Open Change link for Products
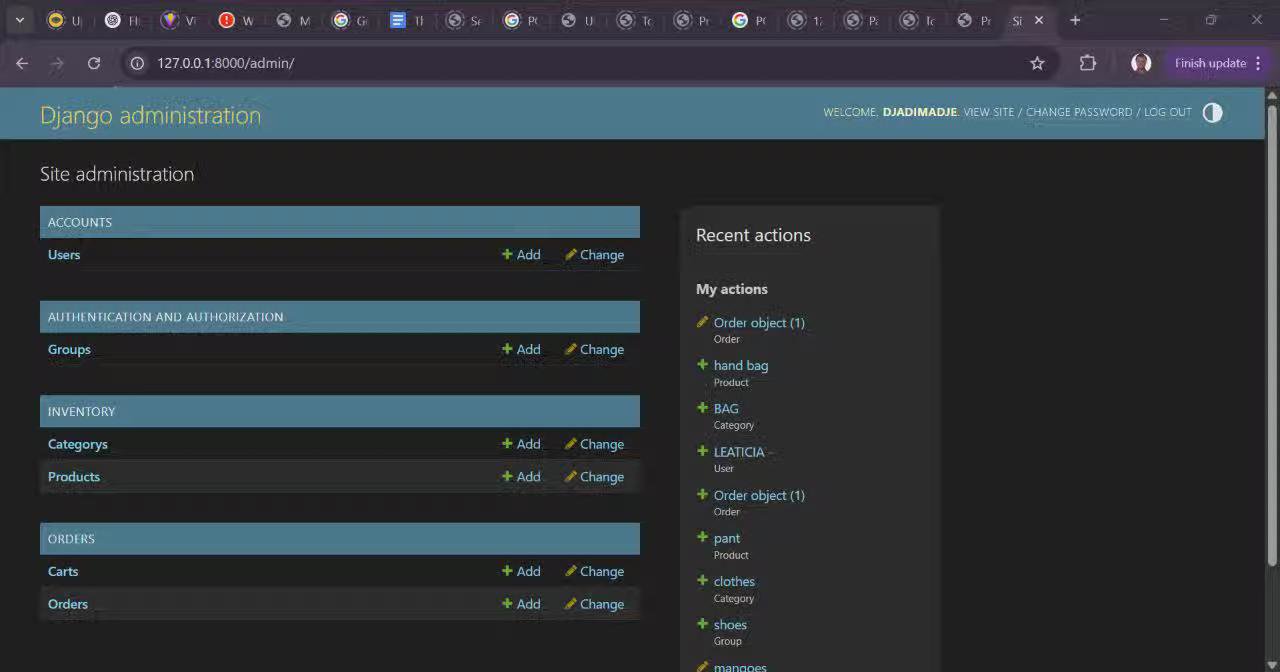1280x672 pixels. 594,477
